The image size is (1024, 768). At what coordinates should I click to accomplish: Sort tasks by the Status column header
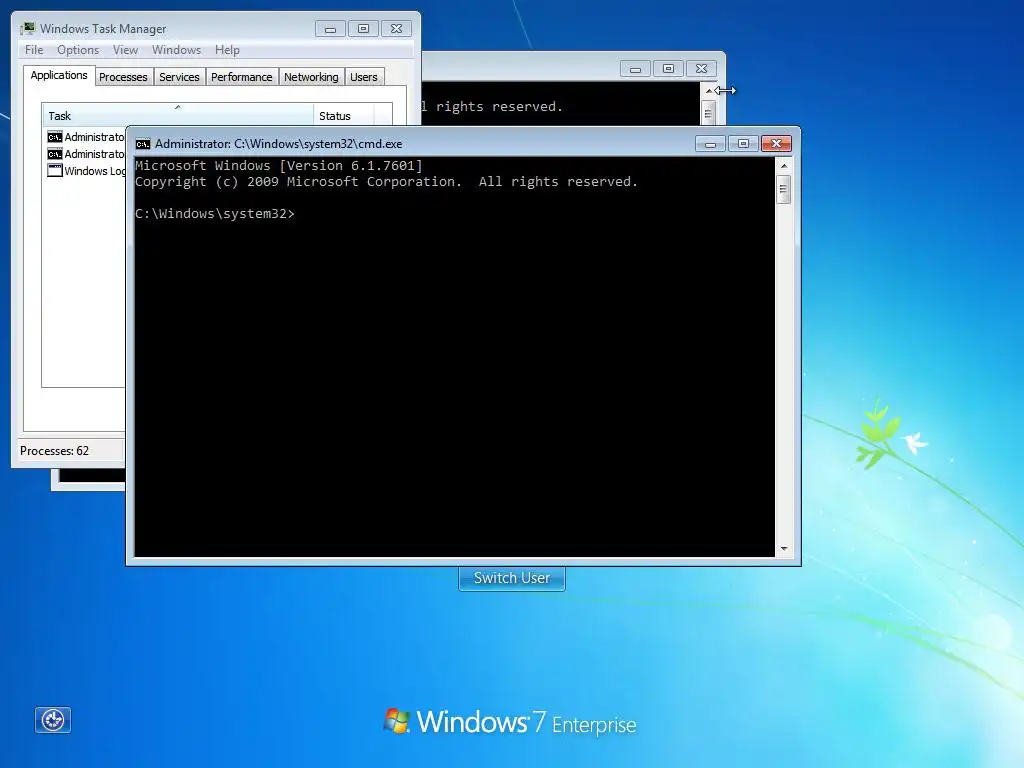(344, 116)
